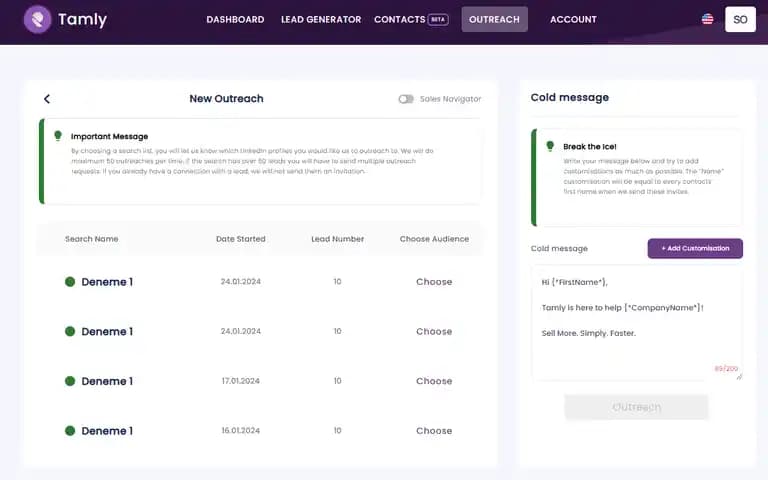
Task: Open the Lead Generator menu item
Action: click(321, 20)
